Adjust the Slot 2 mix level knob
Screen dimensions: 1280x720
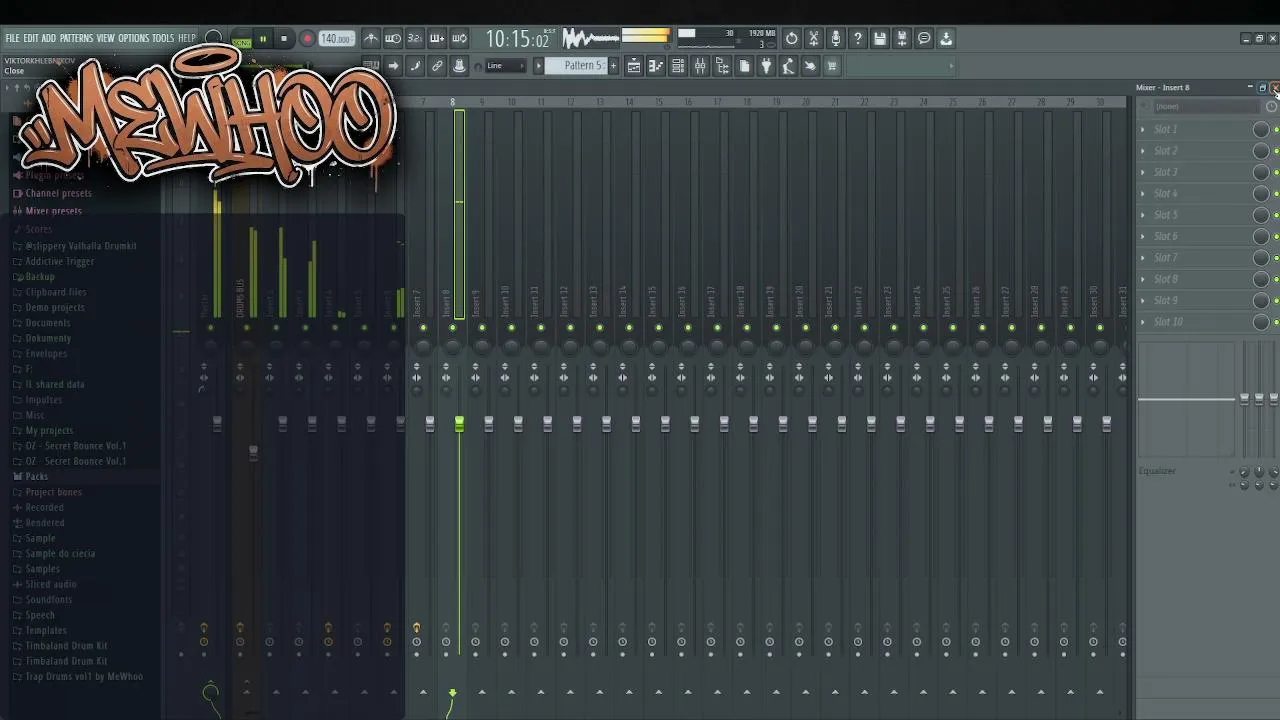coord(1261,151)
